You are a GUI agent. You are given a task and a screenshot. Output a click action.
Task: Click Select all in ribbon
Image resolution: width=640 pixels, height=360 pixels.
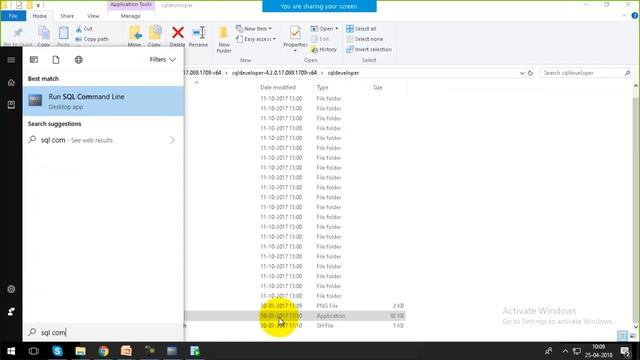361,29
